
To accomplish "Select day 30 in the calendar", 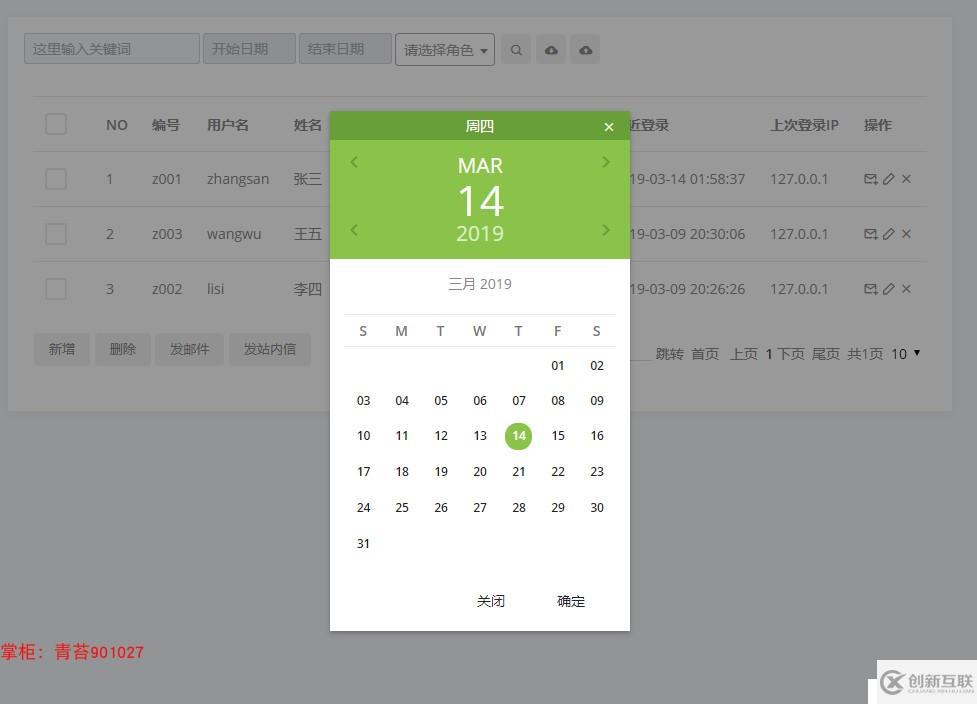I will point(597,508).
